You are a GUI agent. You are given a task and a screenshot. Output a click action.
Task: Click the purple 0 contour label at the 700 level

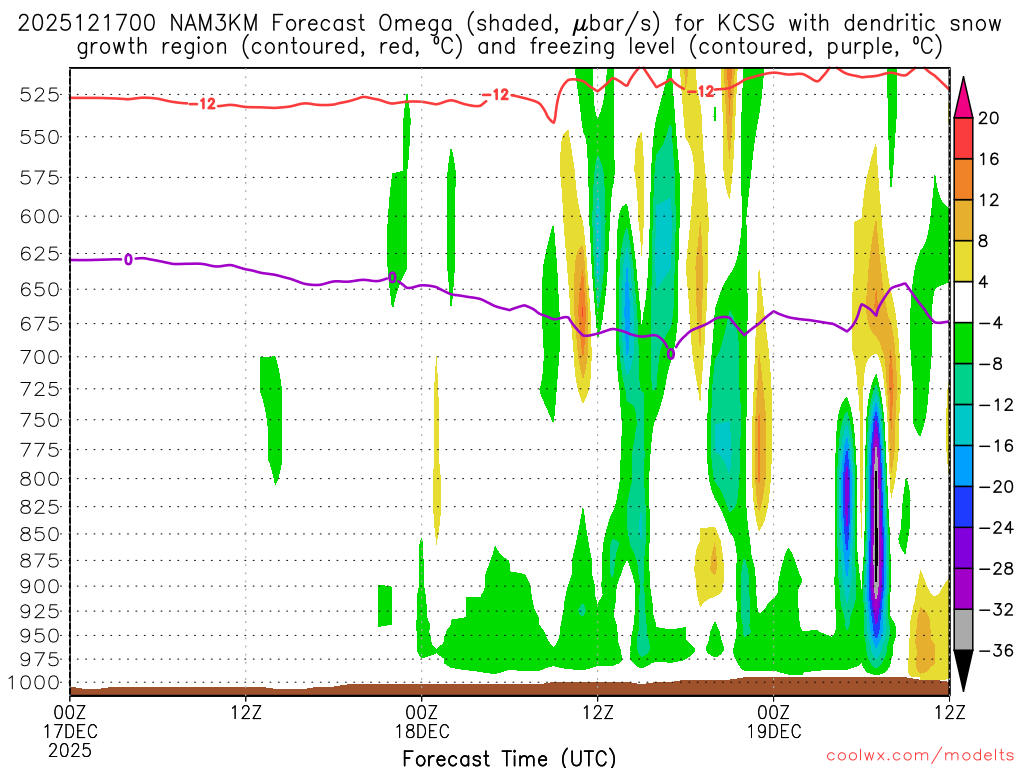click(671, 354)
